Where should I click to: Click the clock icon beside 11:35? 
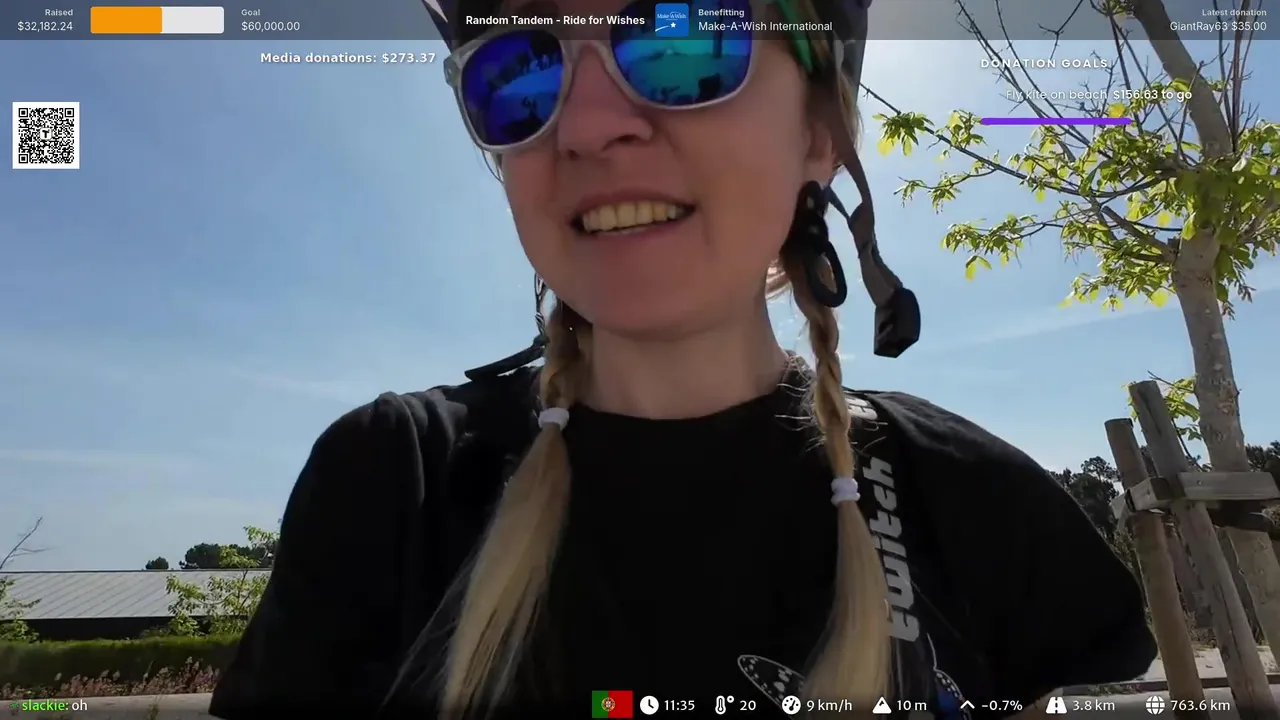click(649, 705)
